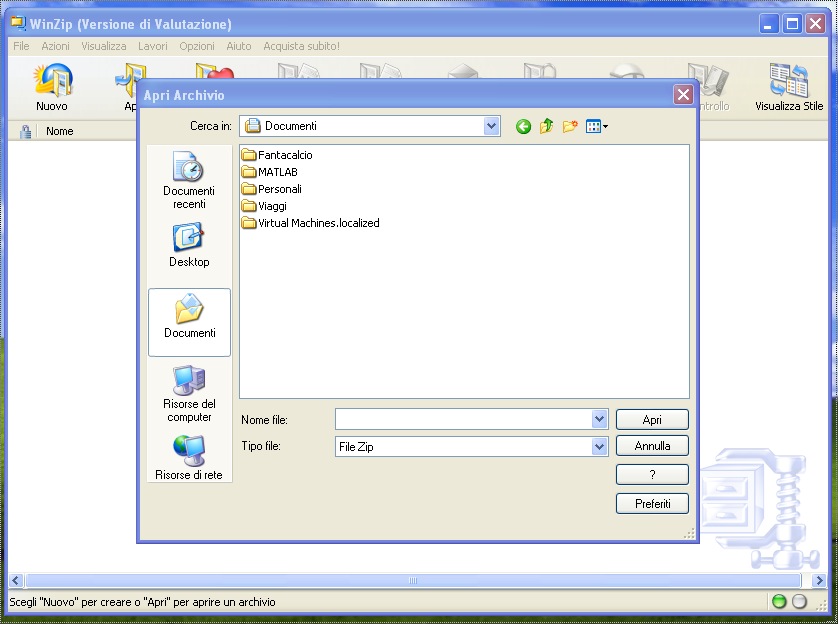Create new folder using the toolbar icon
Viewport: 838px width, 624px height.
pos(570,126)
